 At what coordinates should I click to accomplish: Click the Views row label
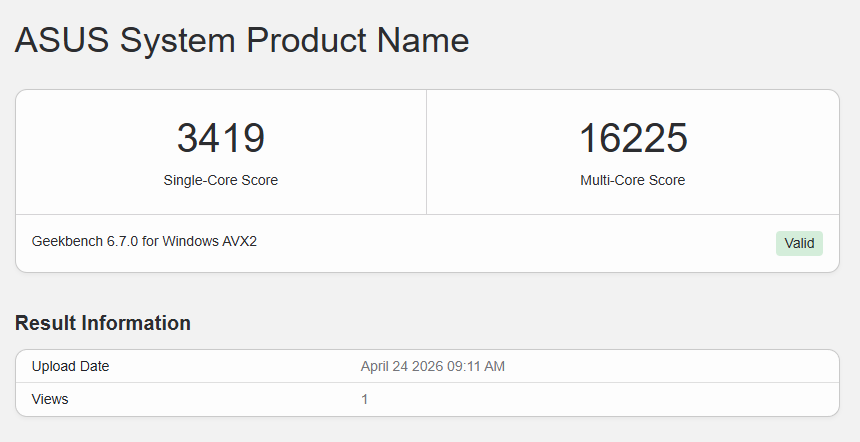[x=50, y=399]
